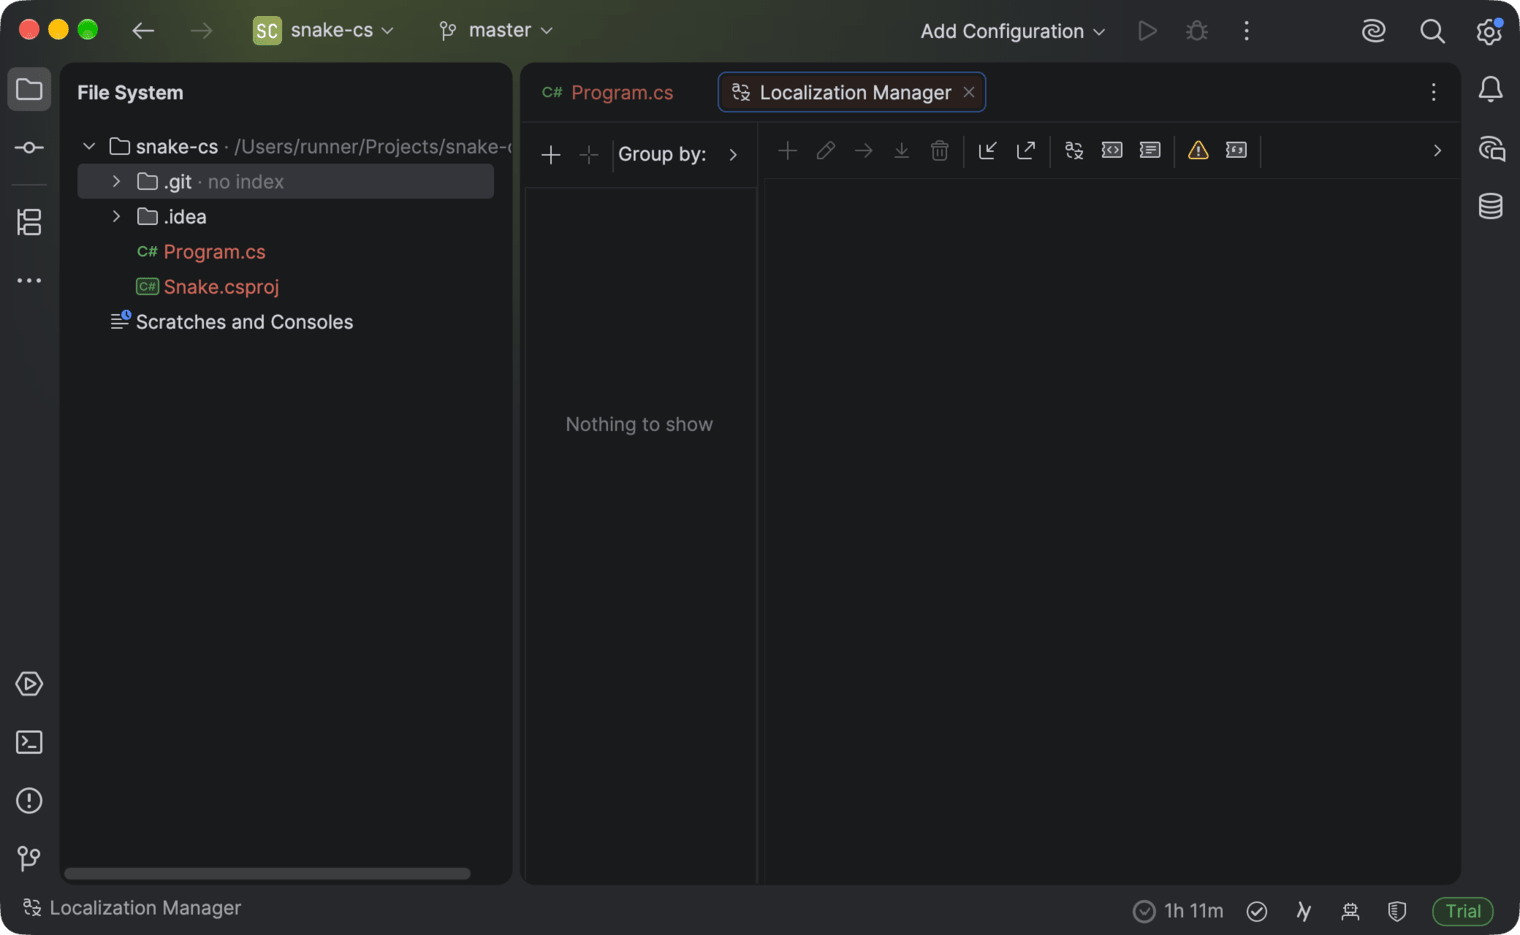Open the Problems tool window
Screen dimensions: 1520x935
(29, 801)
